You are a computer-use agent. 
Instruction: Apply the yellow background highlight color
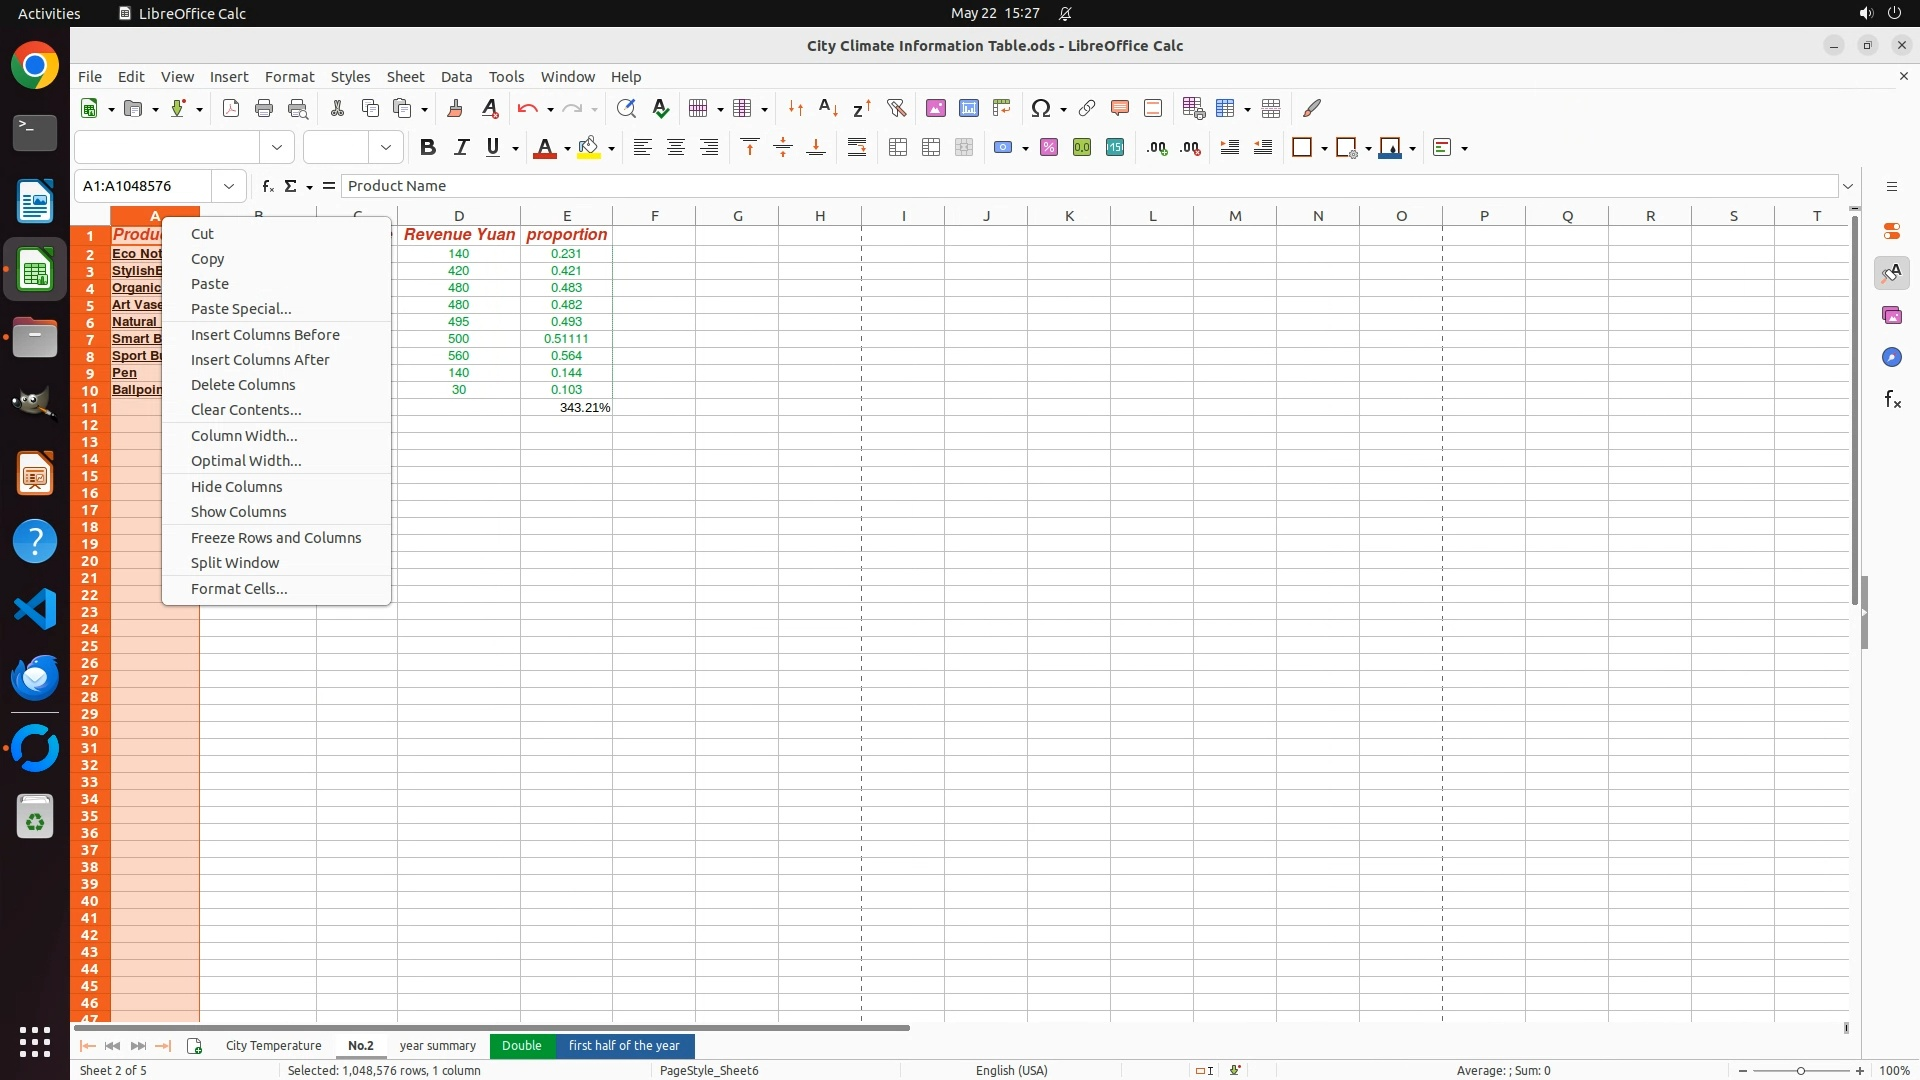click(x=589, y=148)
